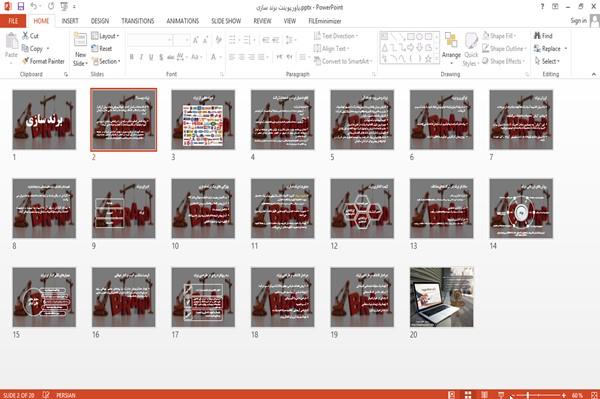The height and width of the screenshot is (399, 600).
Task: Open the Text Direction dropdown
Action: click(x=336, y=36)
